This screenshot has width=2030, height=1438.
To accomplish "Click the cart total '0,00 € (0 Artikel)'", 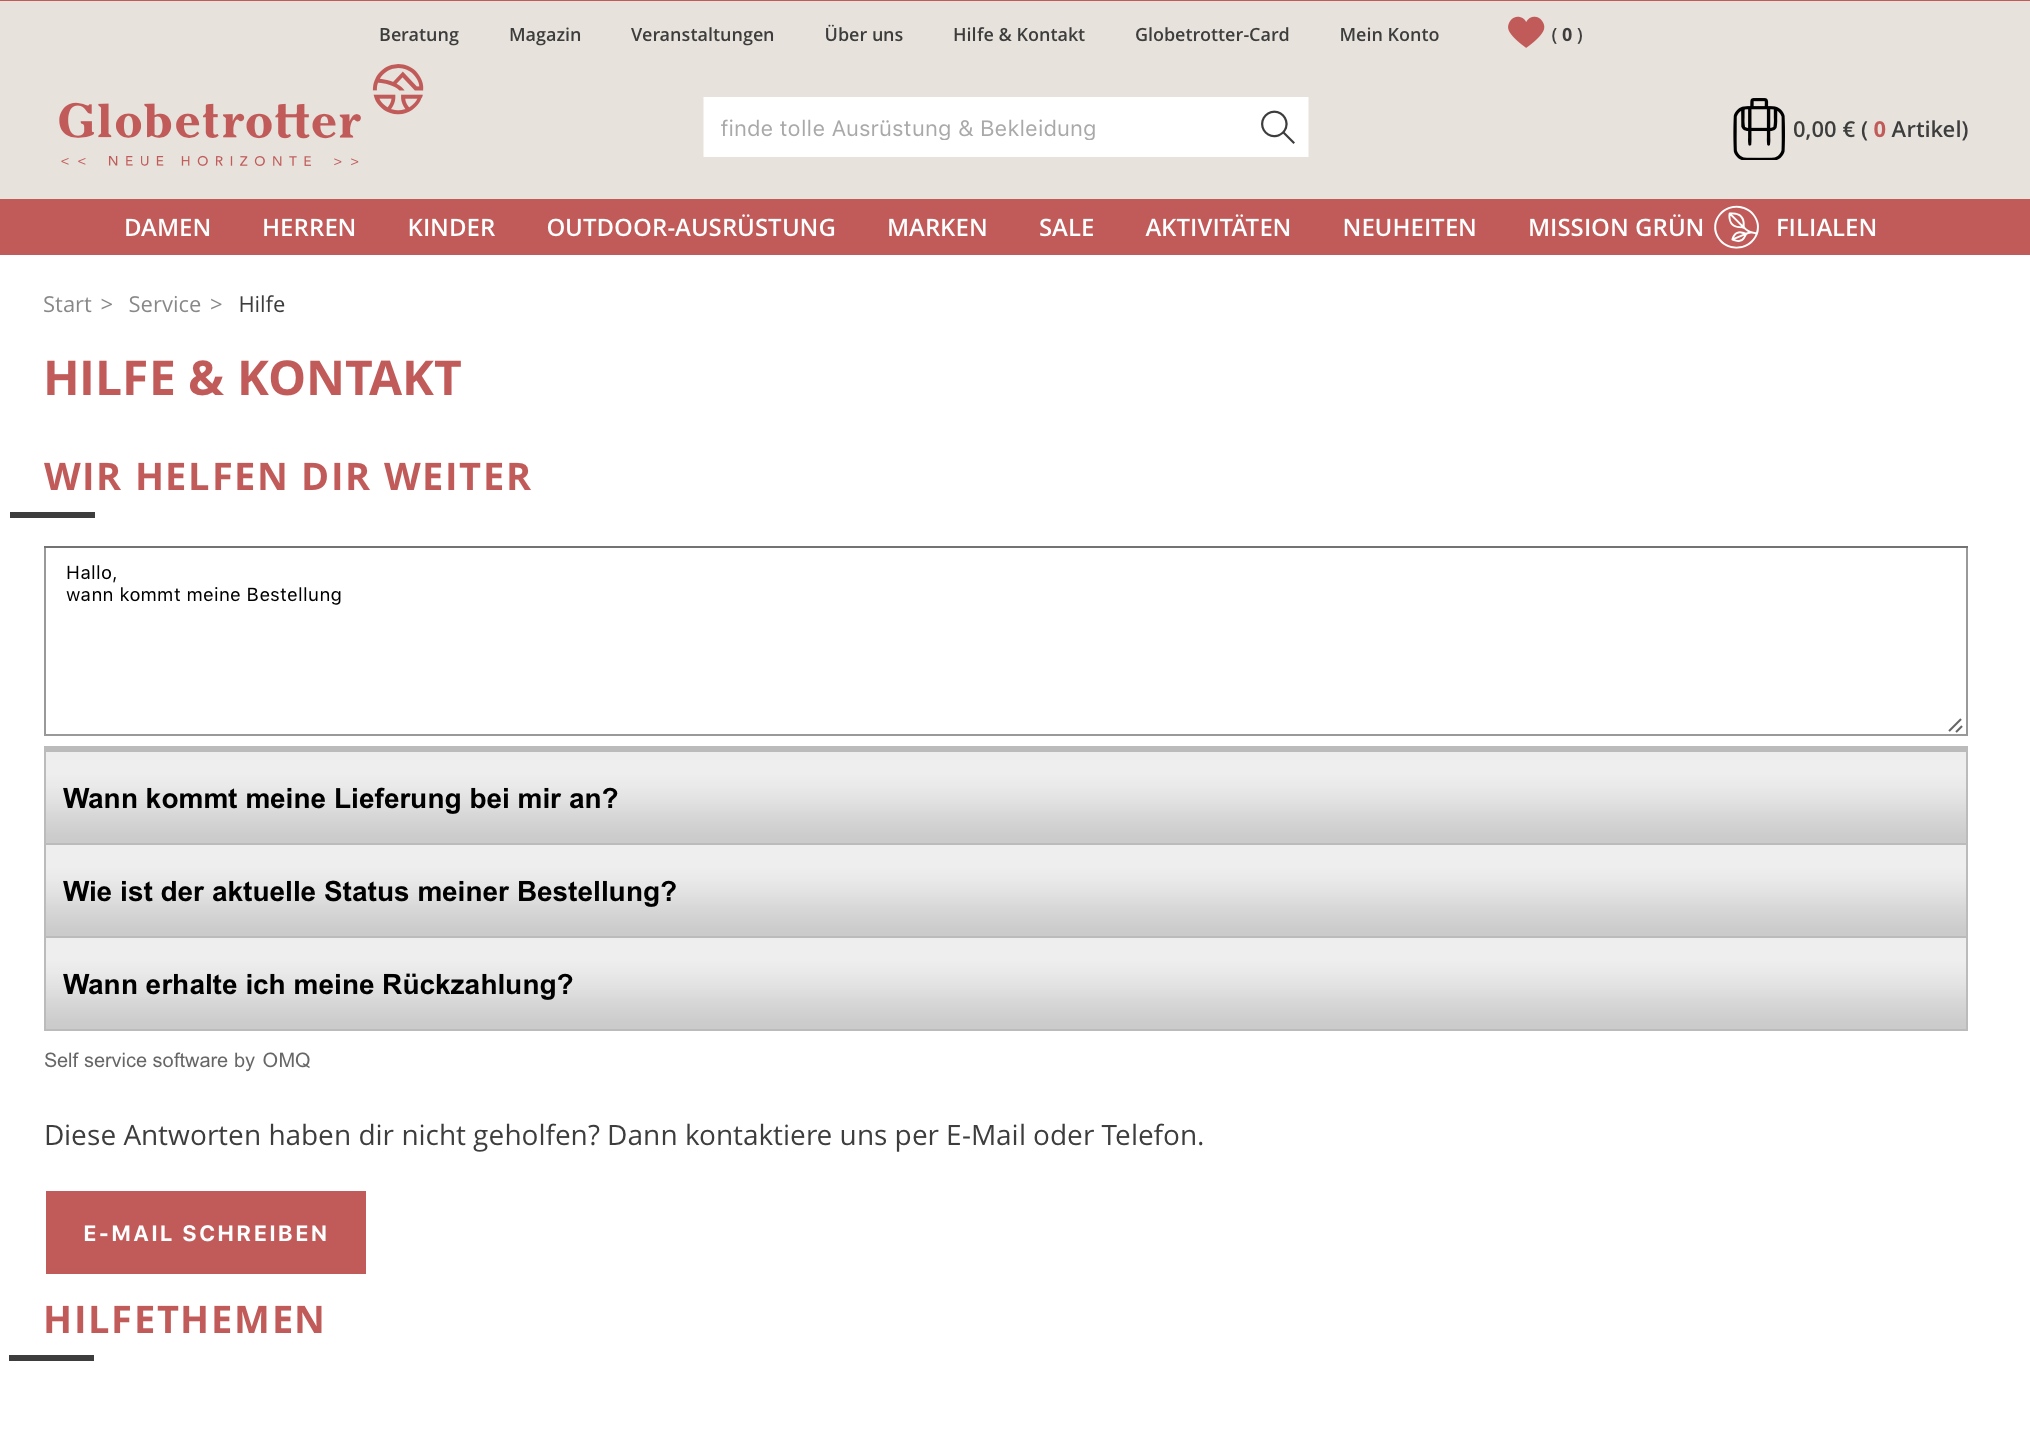I will [x=1880, y=129].
